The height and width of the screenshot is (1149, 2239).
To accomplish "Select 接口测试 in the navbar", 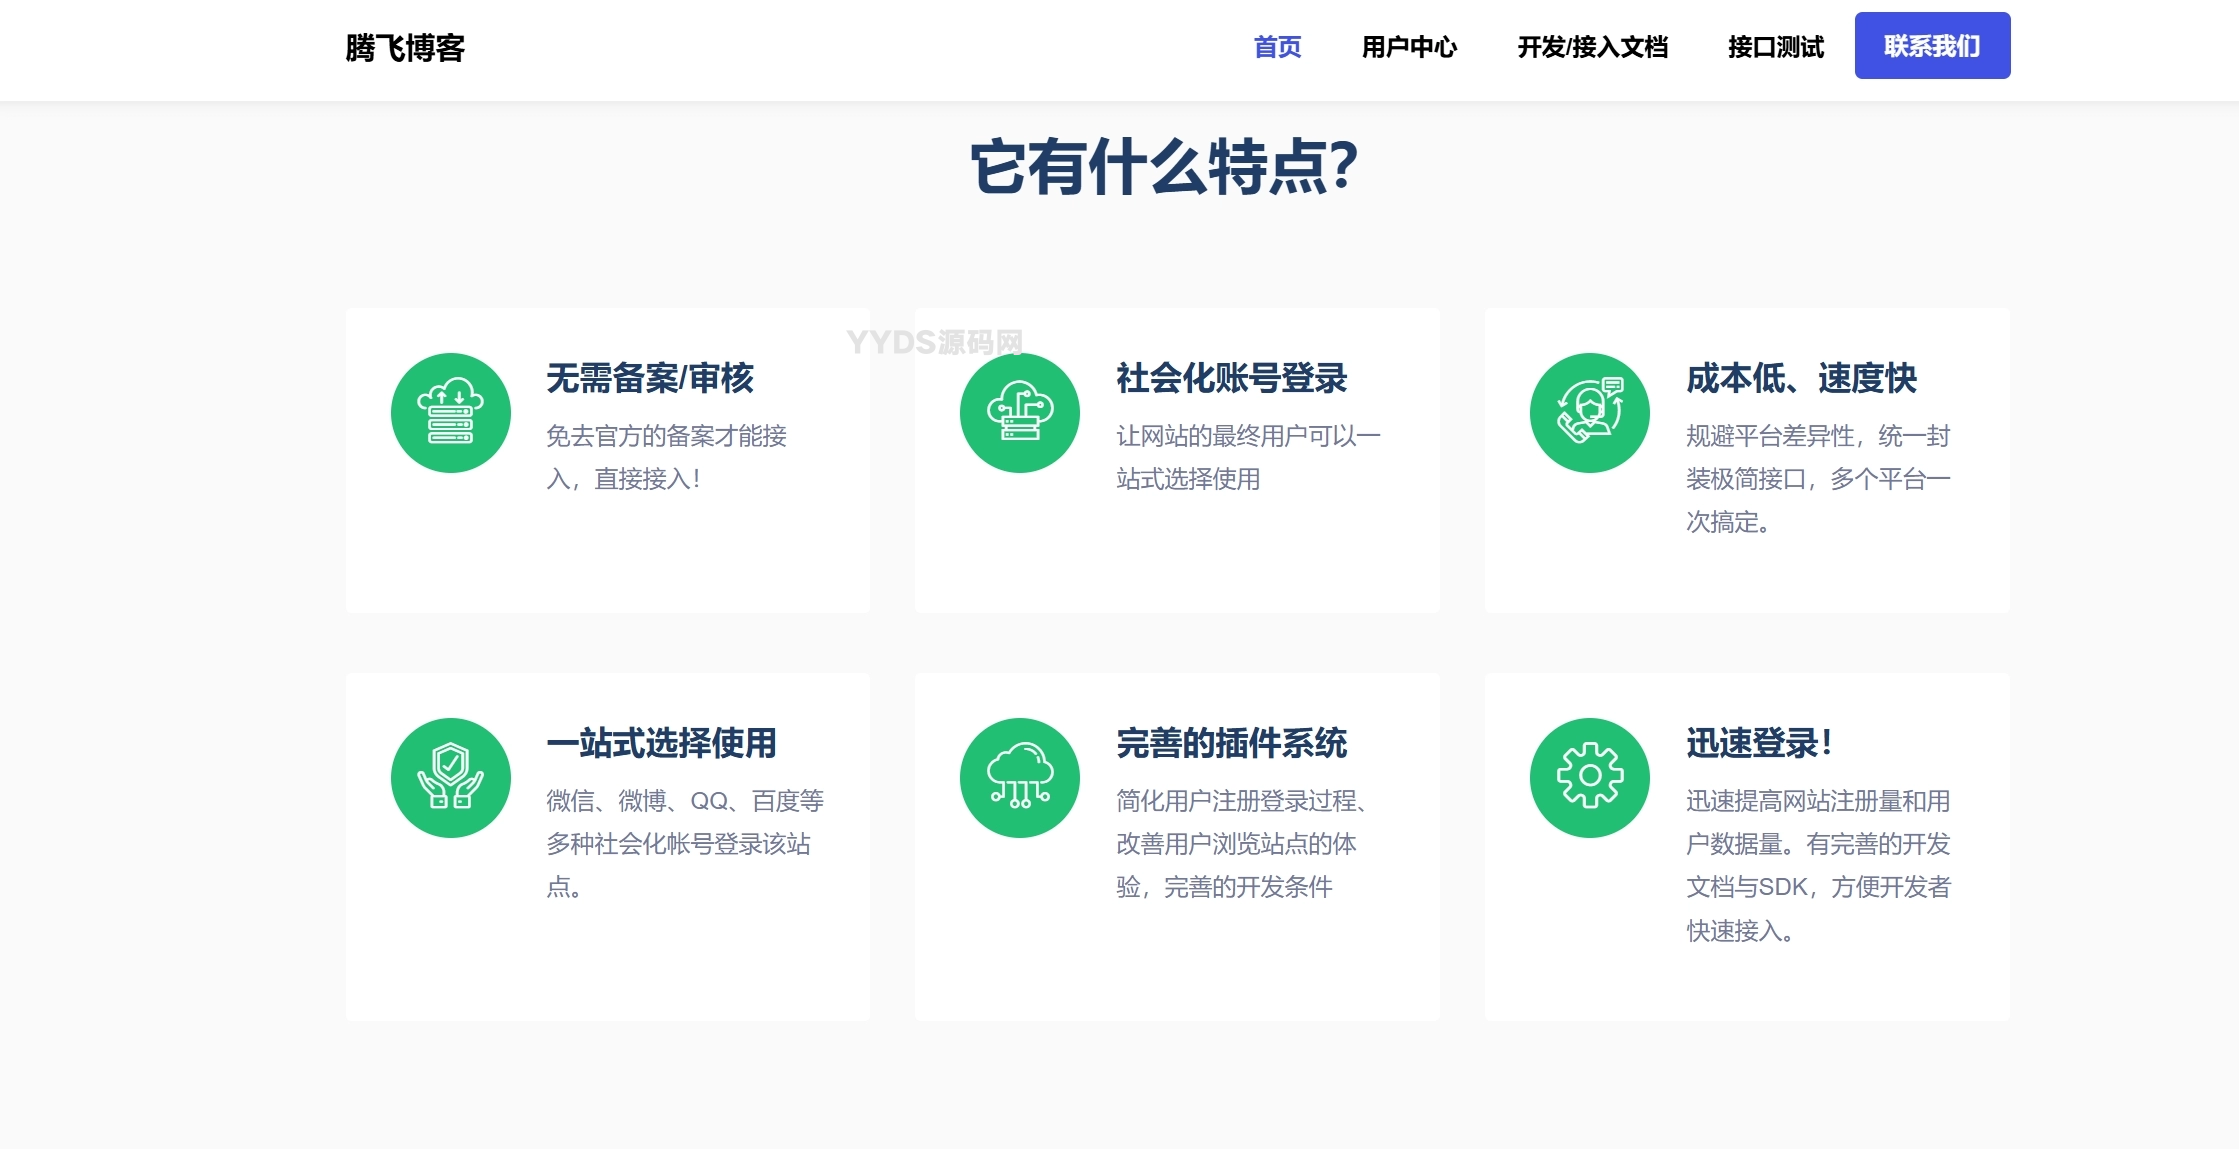I will pyautogui.click(x=1775, y=47).
